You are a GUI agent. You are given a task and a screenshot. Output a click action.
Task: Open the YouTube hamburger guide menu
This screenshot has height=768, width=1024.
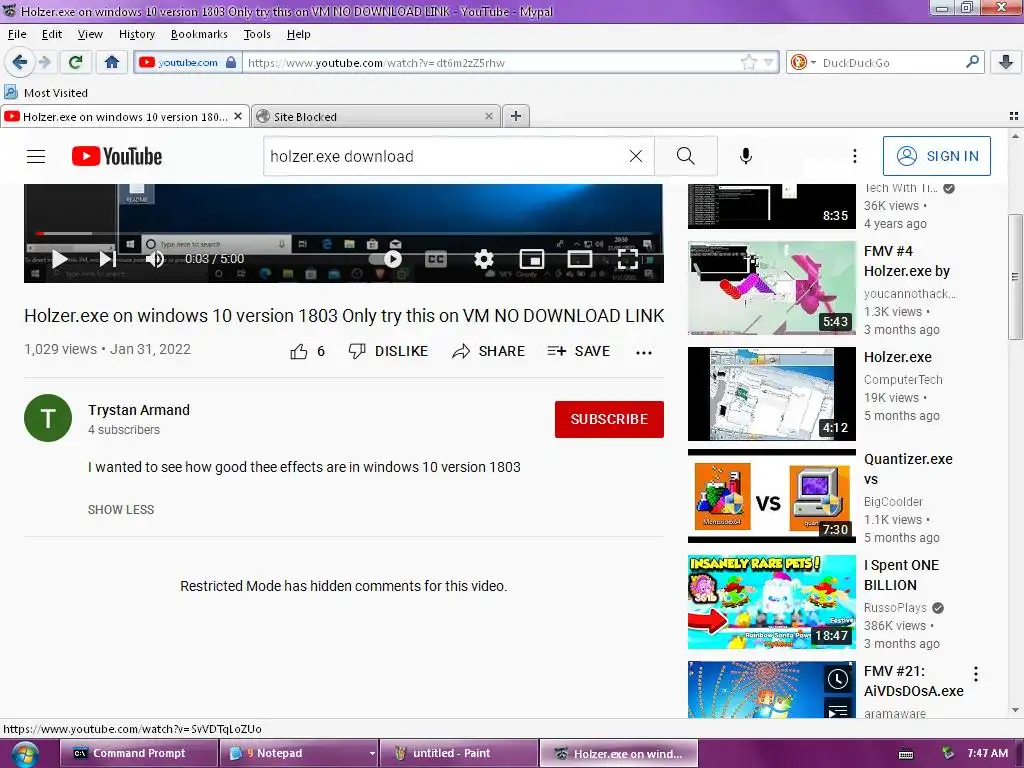[x=36, y=156]
